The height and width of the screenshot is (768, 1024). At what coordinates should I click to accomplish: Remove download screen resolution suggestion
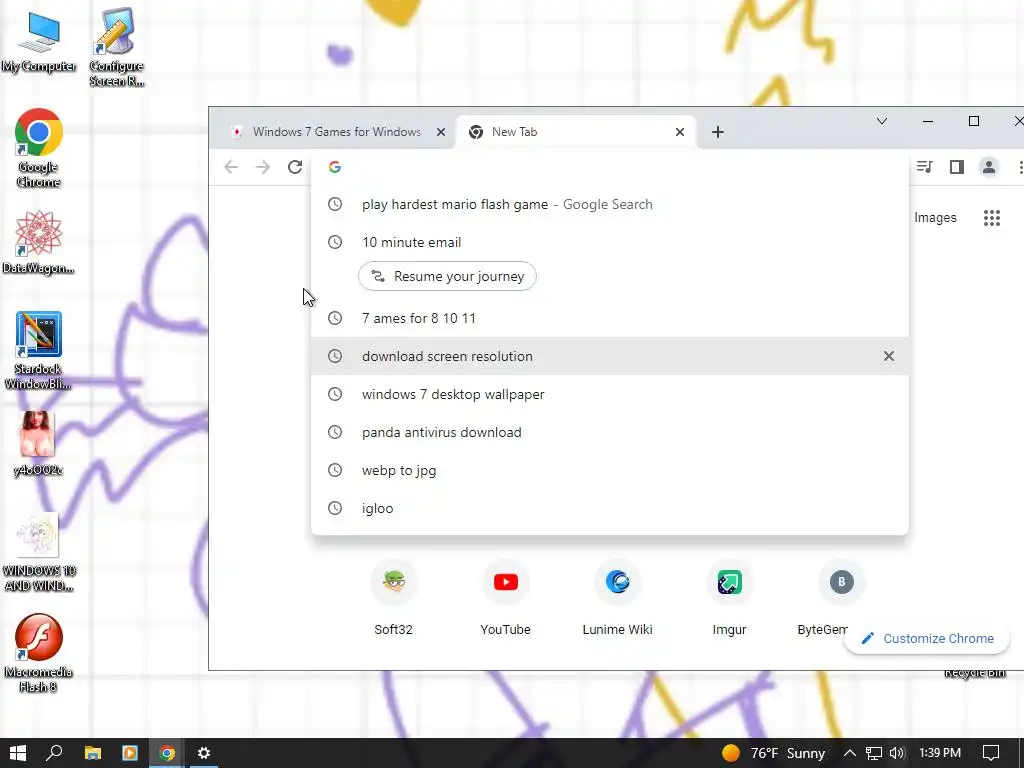coord(889,356)
